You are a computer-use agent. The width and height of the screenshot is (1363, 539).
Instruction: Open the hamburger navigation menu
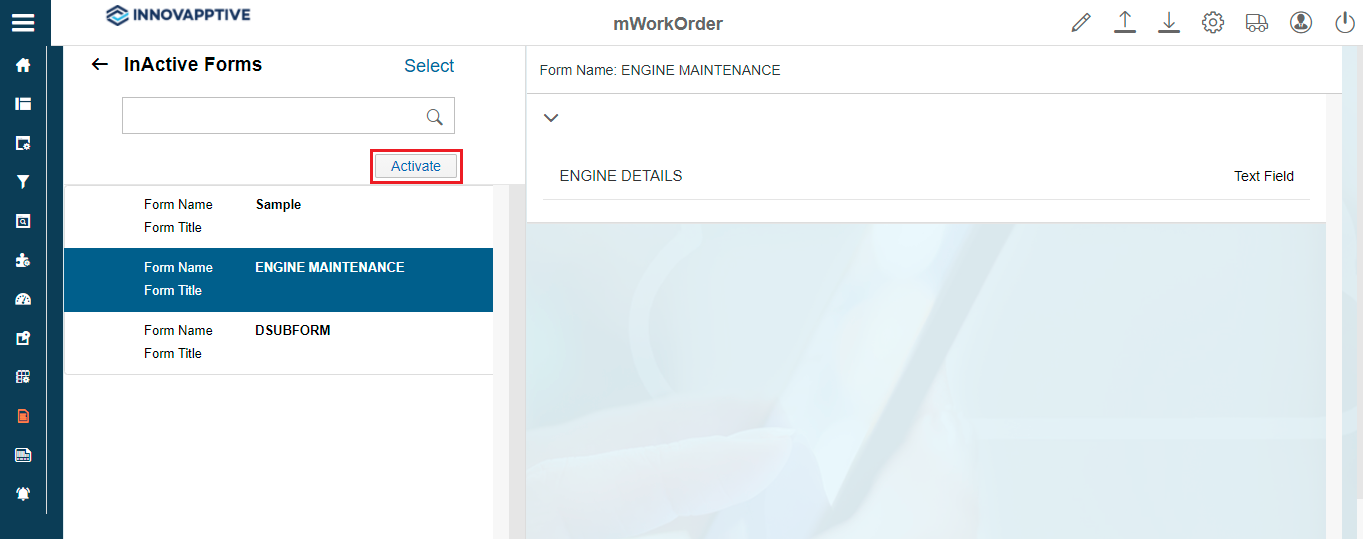(23, 23)
